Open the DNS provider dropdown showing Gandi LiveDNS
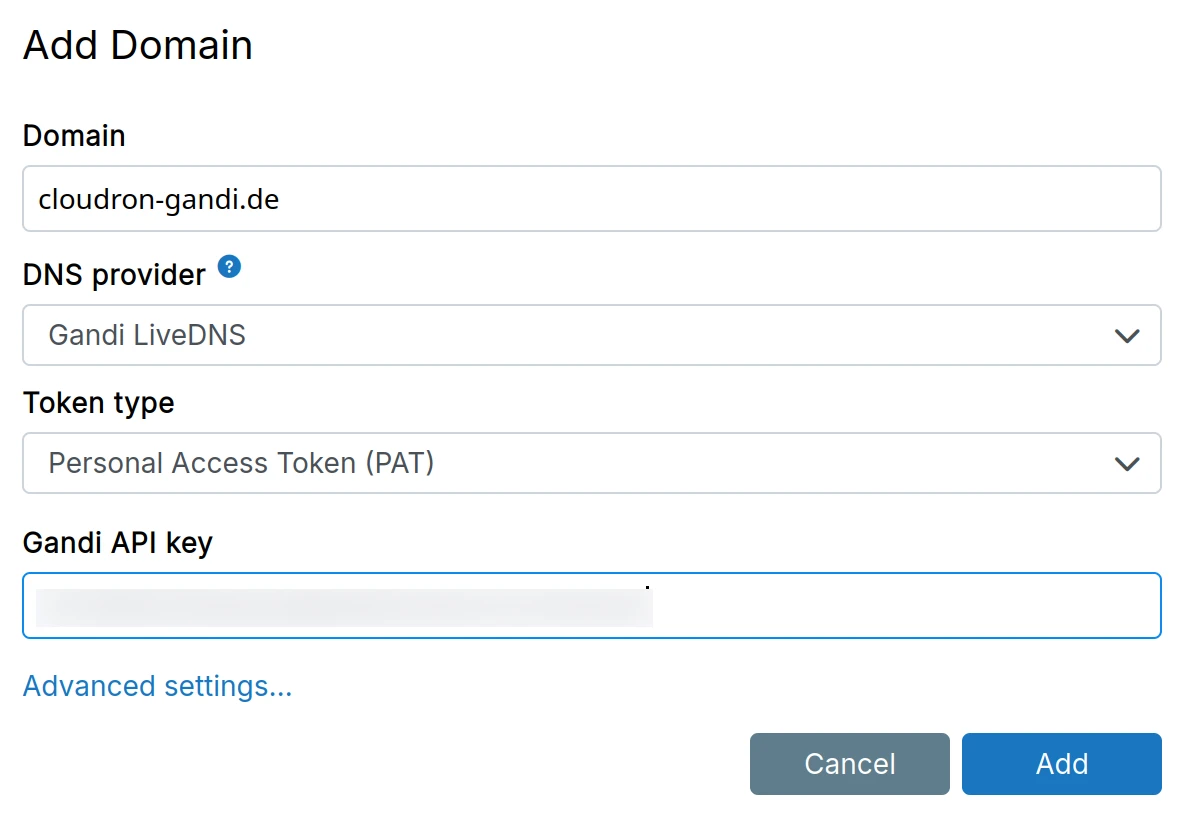Screen dimensions: 1182x816 click(x=591, y=335)
